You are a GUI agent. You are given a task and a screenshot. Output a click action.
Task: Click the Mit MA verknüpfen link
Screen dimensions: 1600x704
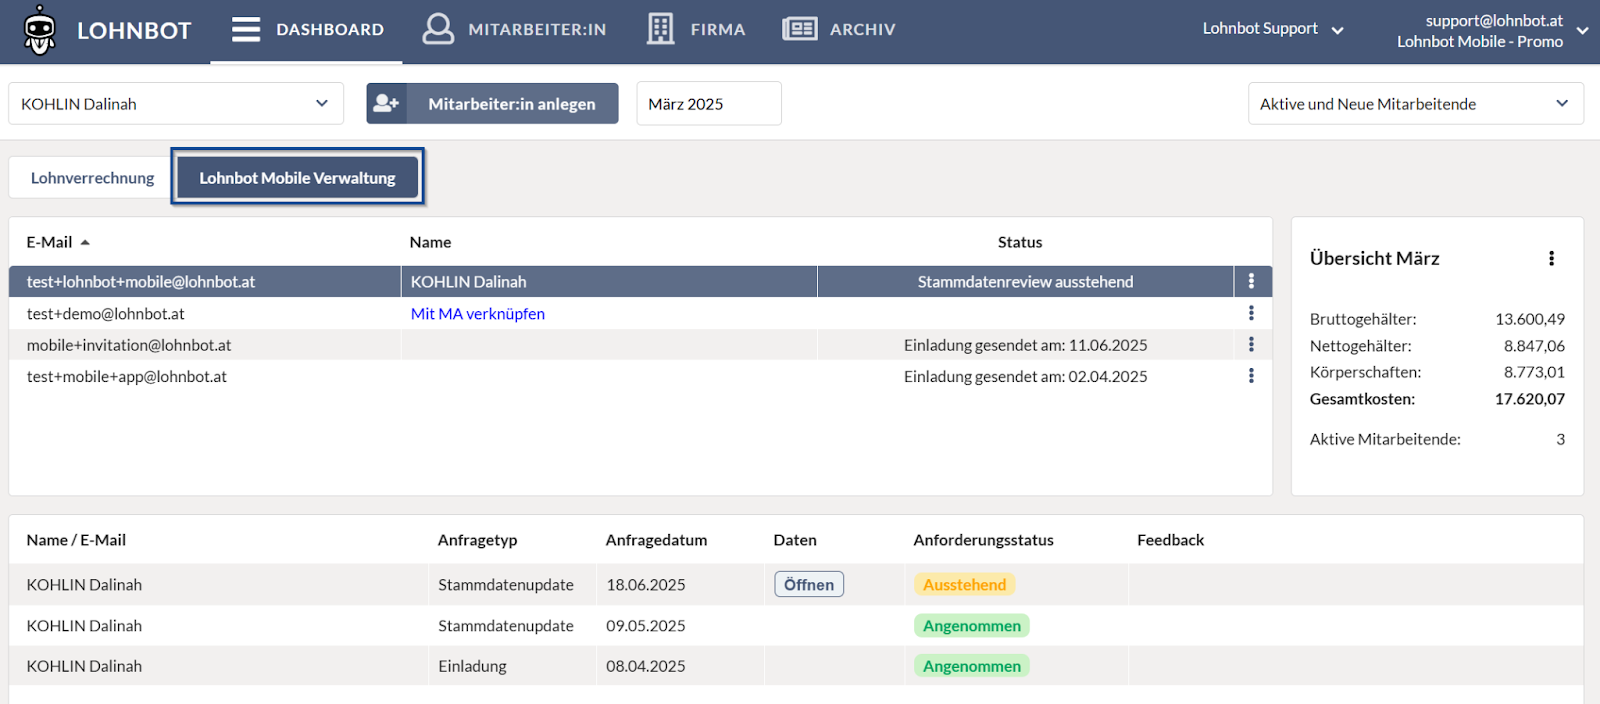[478, 313]
